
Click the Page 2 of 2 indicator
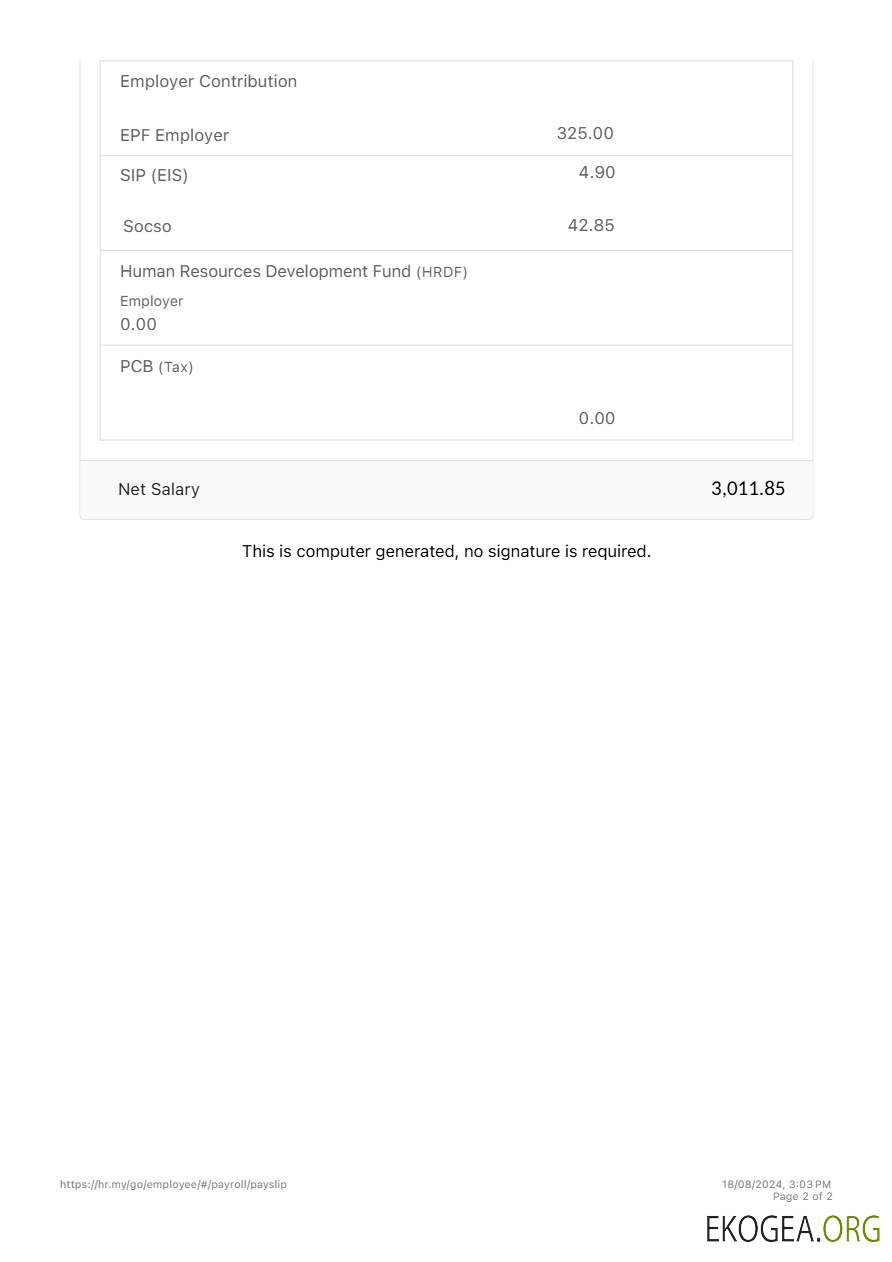click(802, 1196)
